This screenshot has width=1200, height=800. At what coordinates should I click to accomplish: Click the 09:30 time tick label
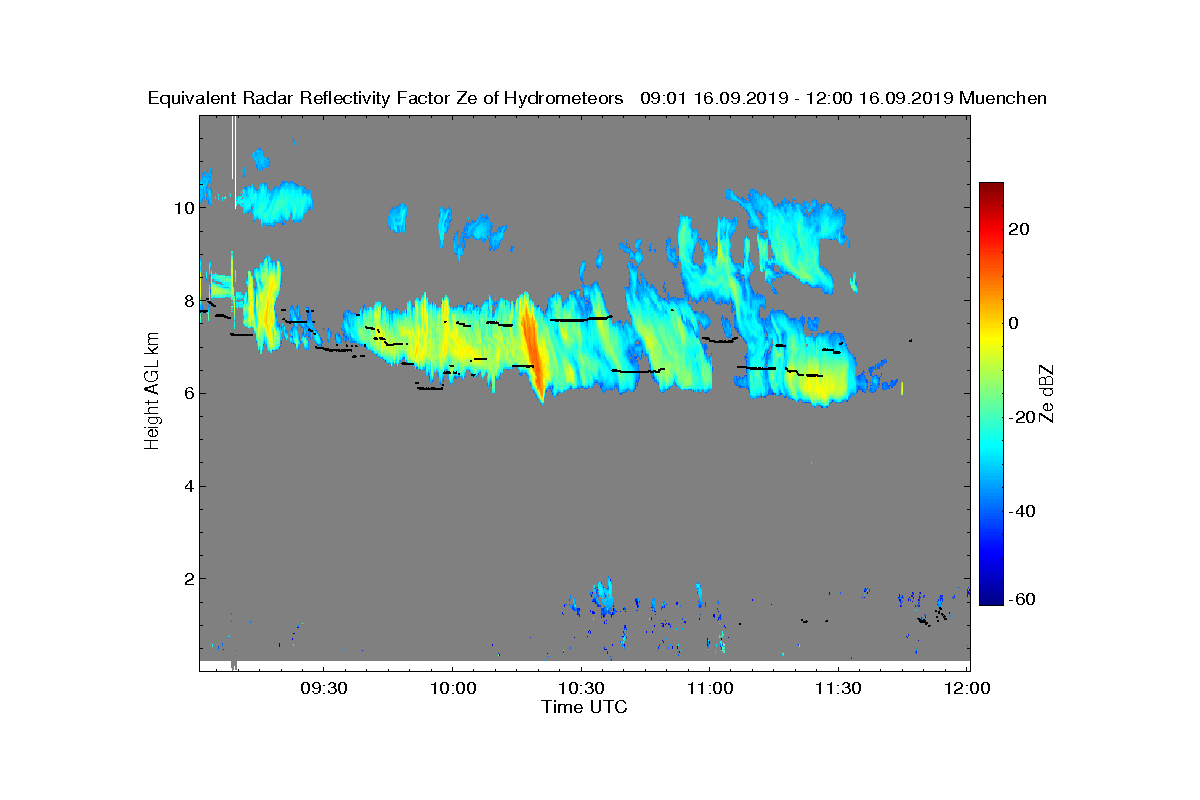pyautogui.click(x=323, y=689)
